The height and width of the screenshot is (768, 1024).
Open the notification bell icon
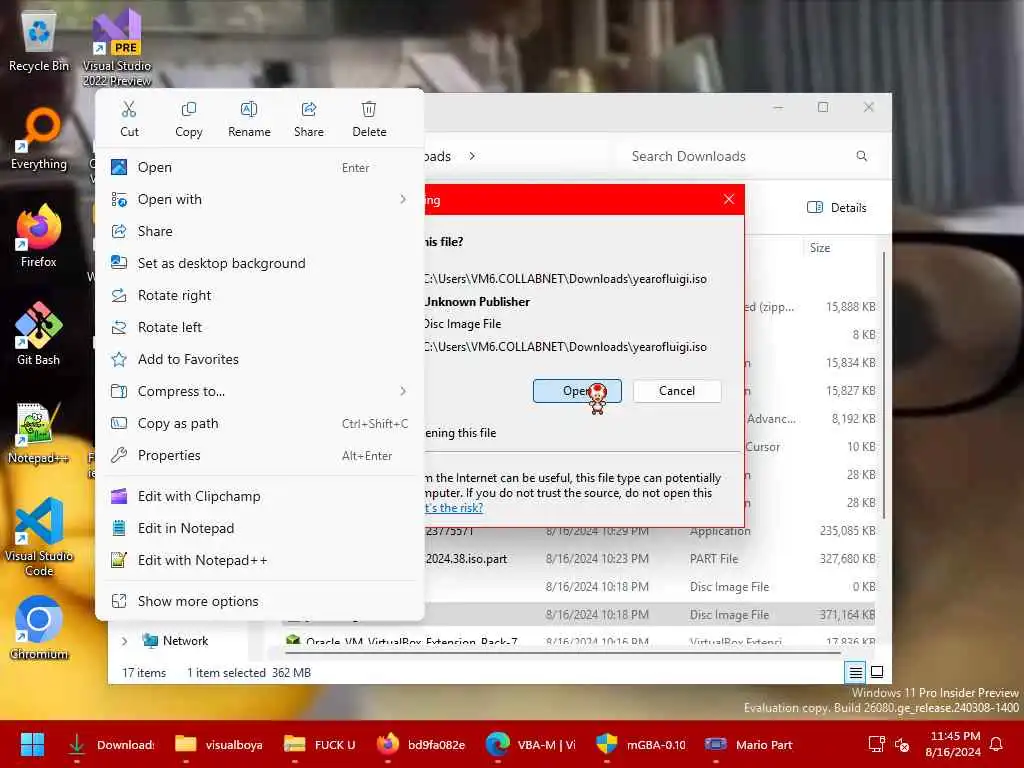(x=997, y=744)
